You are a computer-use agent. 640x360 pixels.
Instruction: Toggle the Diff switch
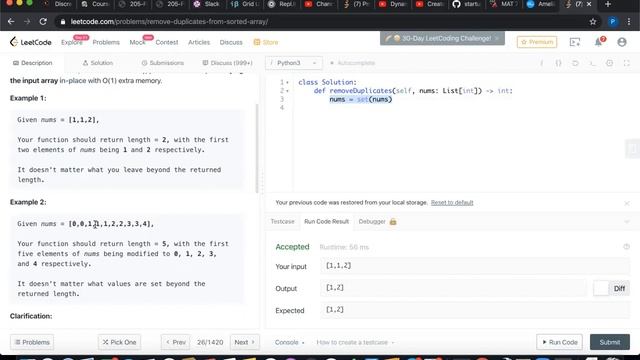tap(611, 289)
